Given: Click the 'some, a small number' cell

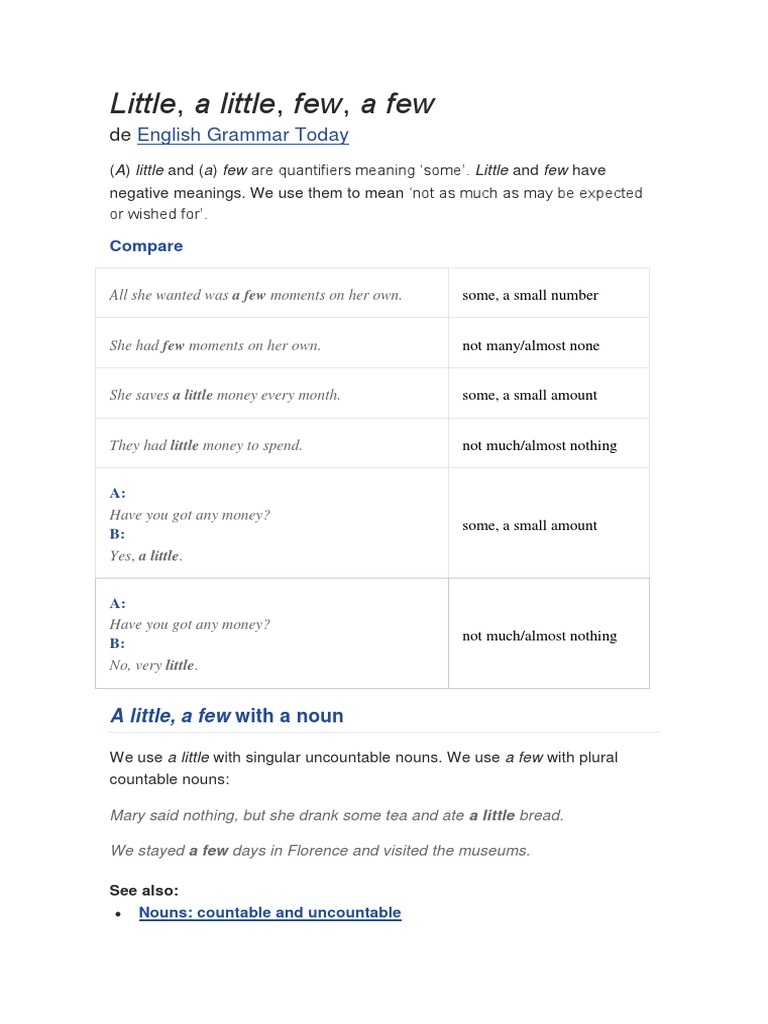Looking at the screenshot, I should point(530,295).
